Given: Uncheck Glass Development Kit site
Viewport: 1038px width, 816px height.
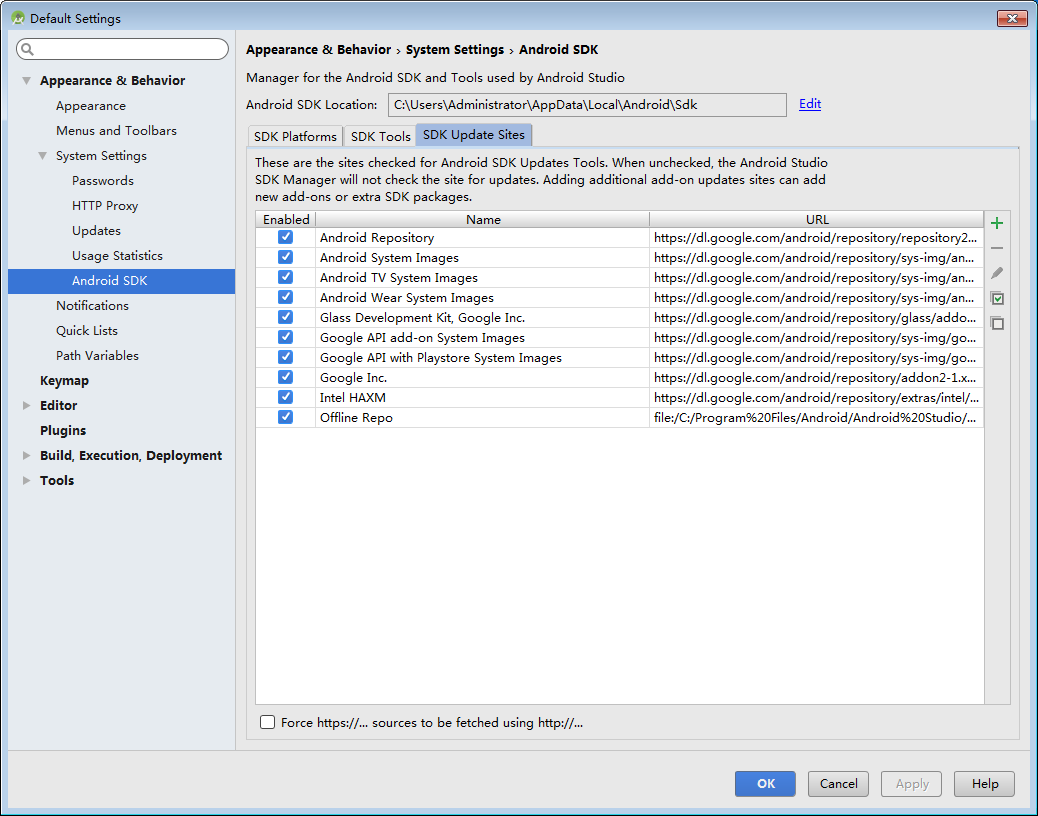Looking at the screenshot, I should (x=285, y=317).
